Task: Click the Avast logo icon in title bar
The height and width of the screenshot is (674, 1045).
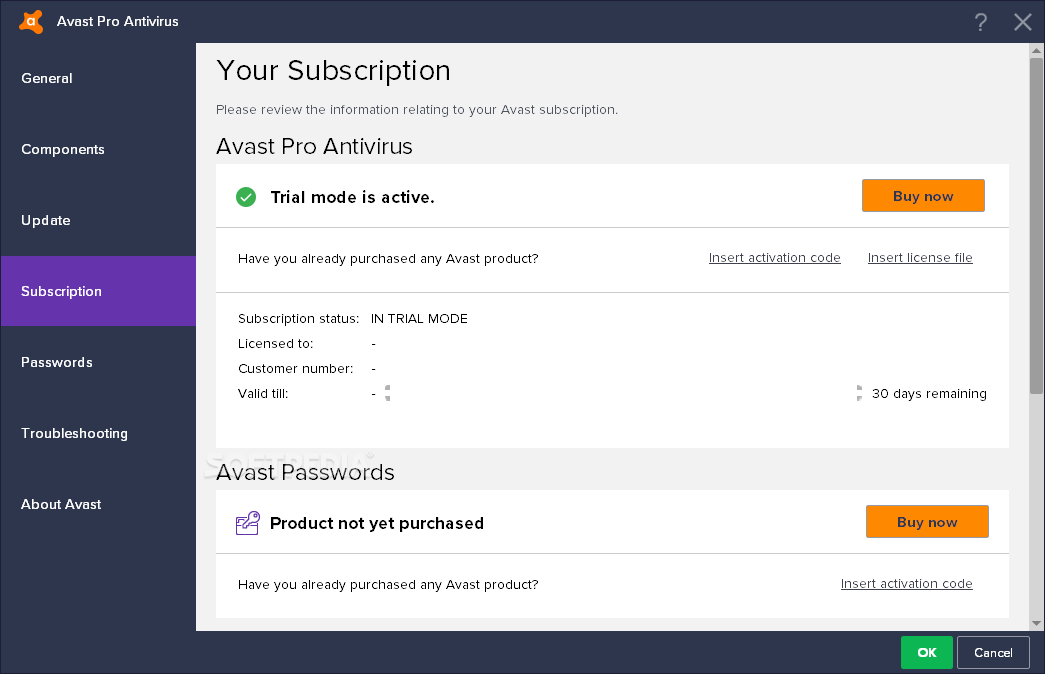Action: pyautogui.click(x=31, y=21)
